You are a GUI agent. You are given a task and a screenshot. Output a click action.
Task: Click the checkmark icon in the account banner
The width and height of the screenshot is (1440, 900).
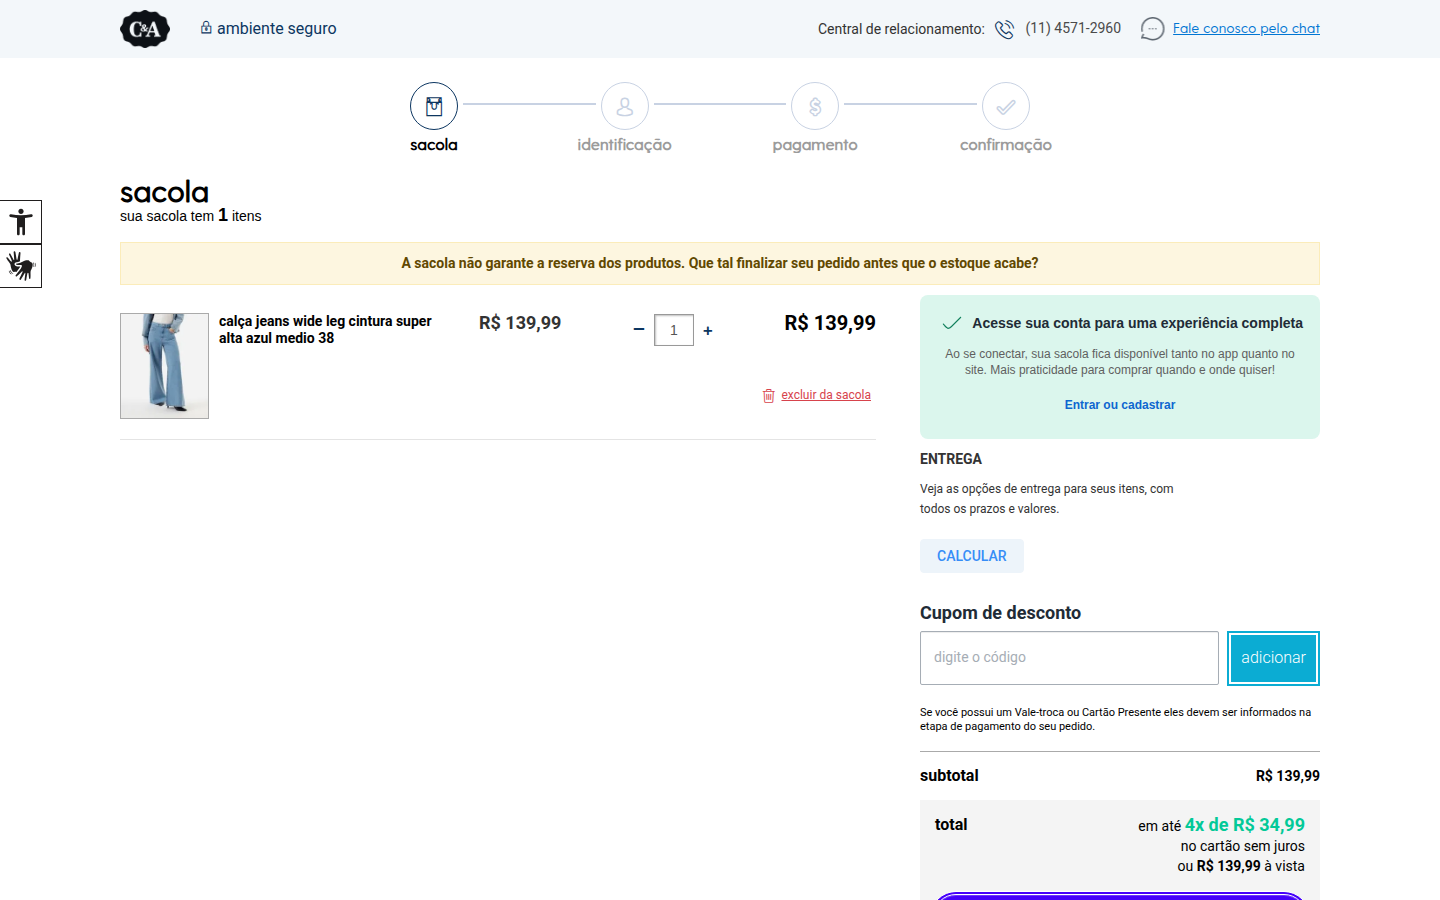(952, 323)
